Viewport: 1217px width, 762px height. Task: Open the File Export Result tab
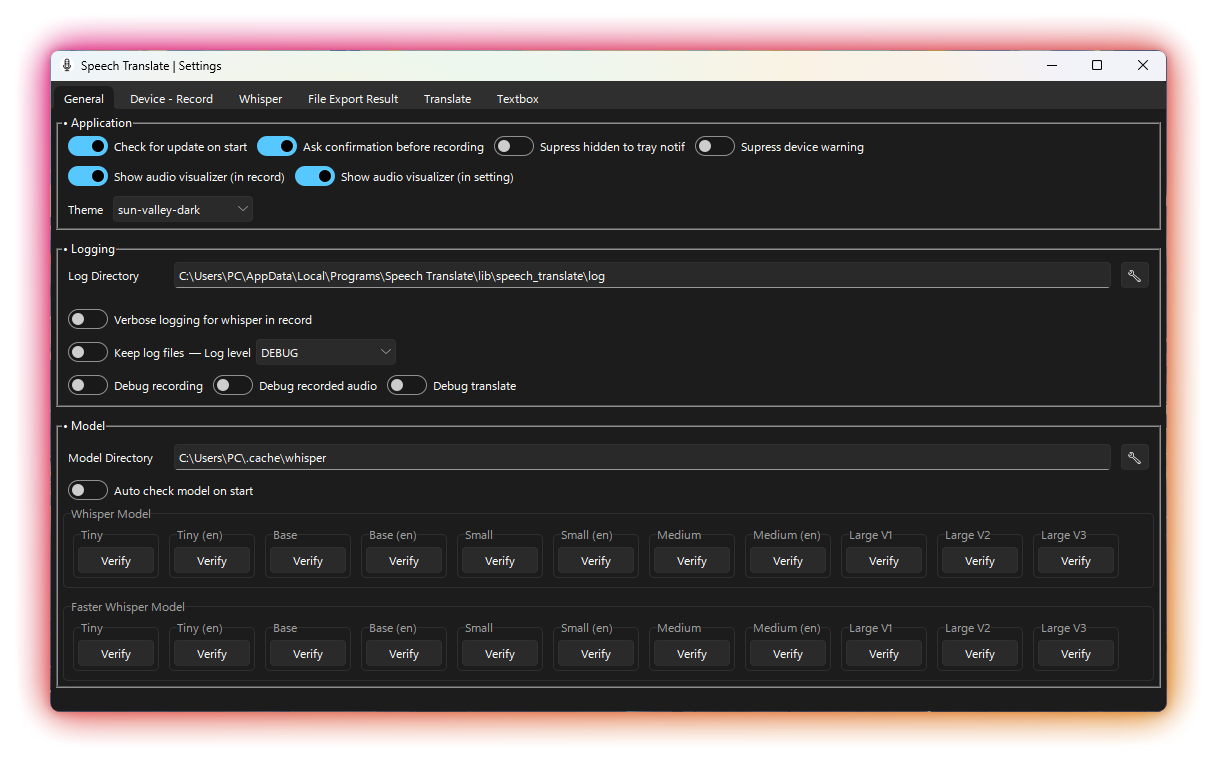point(353,99)
